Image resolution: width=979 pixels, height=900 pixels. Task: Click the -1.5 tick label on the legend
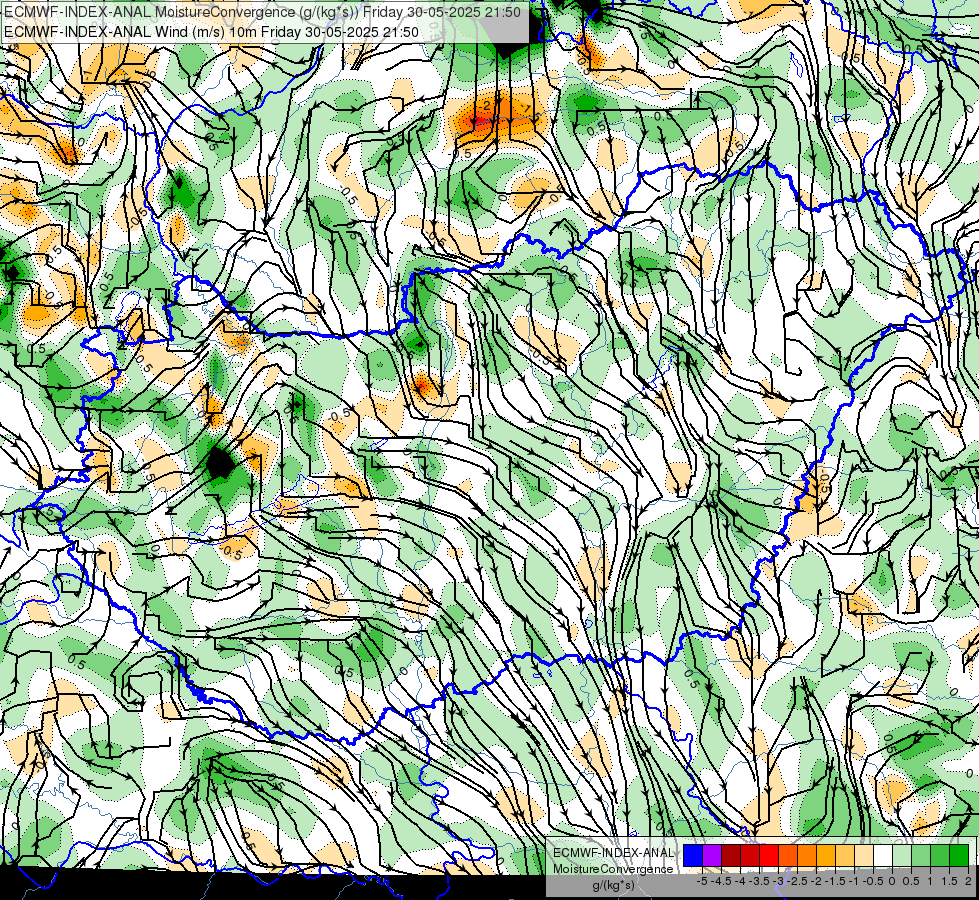(835, 881)
